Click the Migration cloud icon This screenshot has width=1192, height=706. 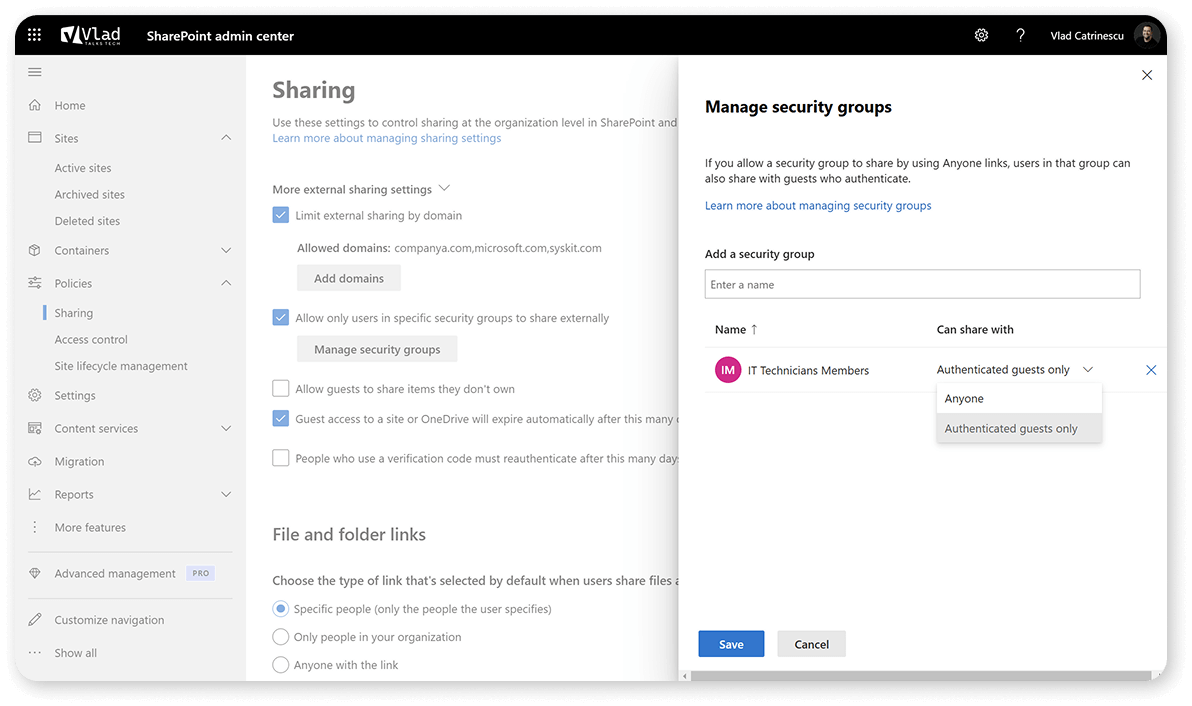click(34, 461)
